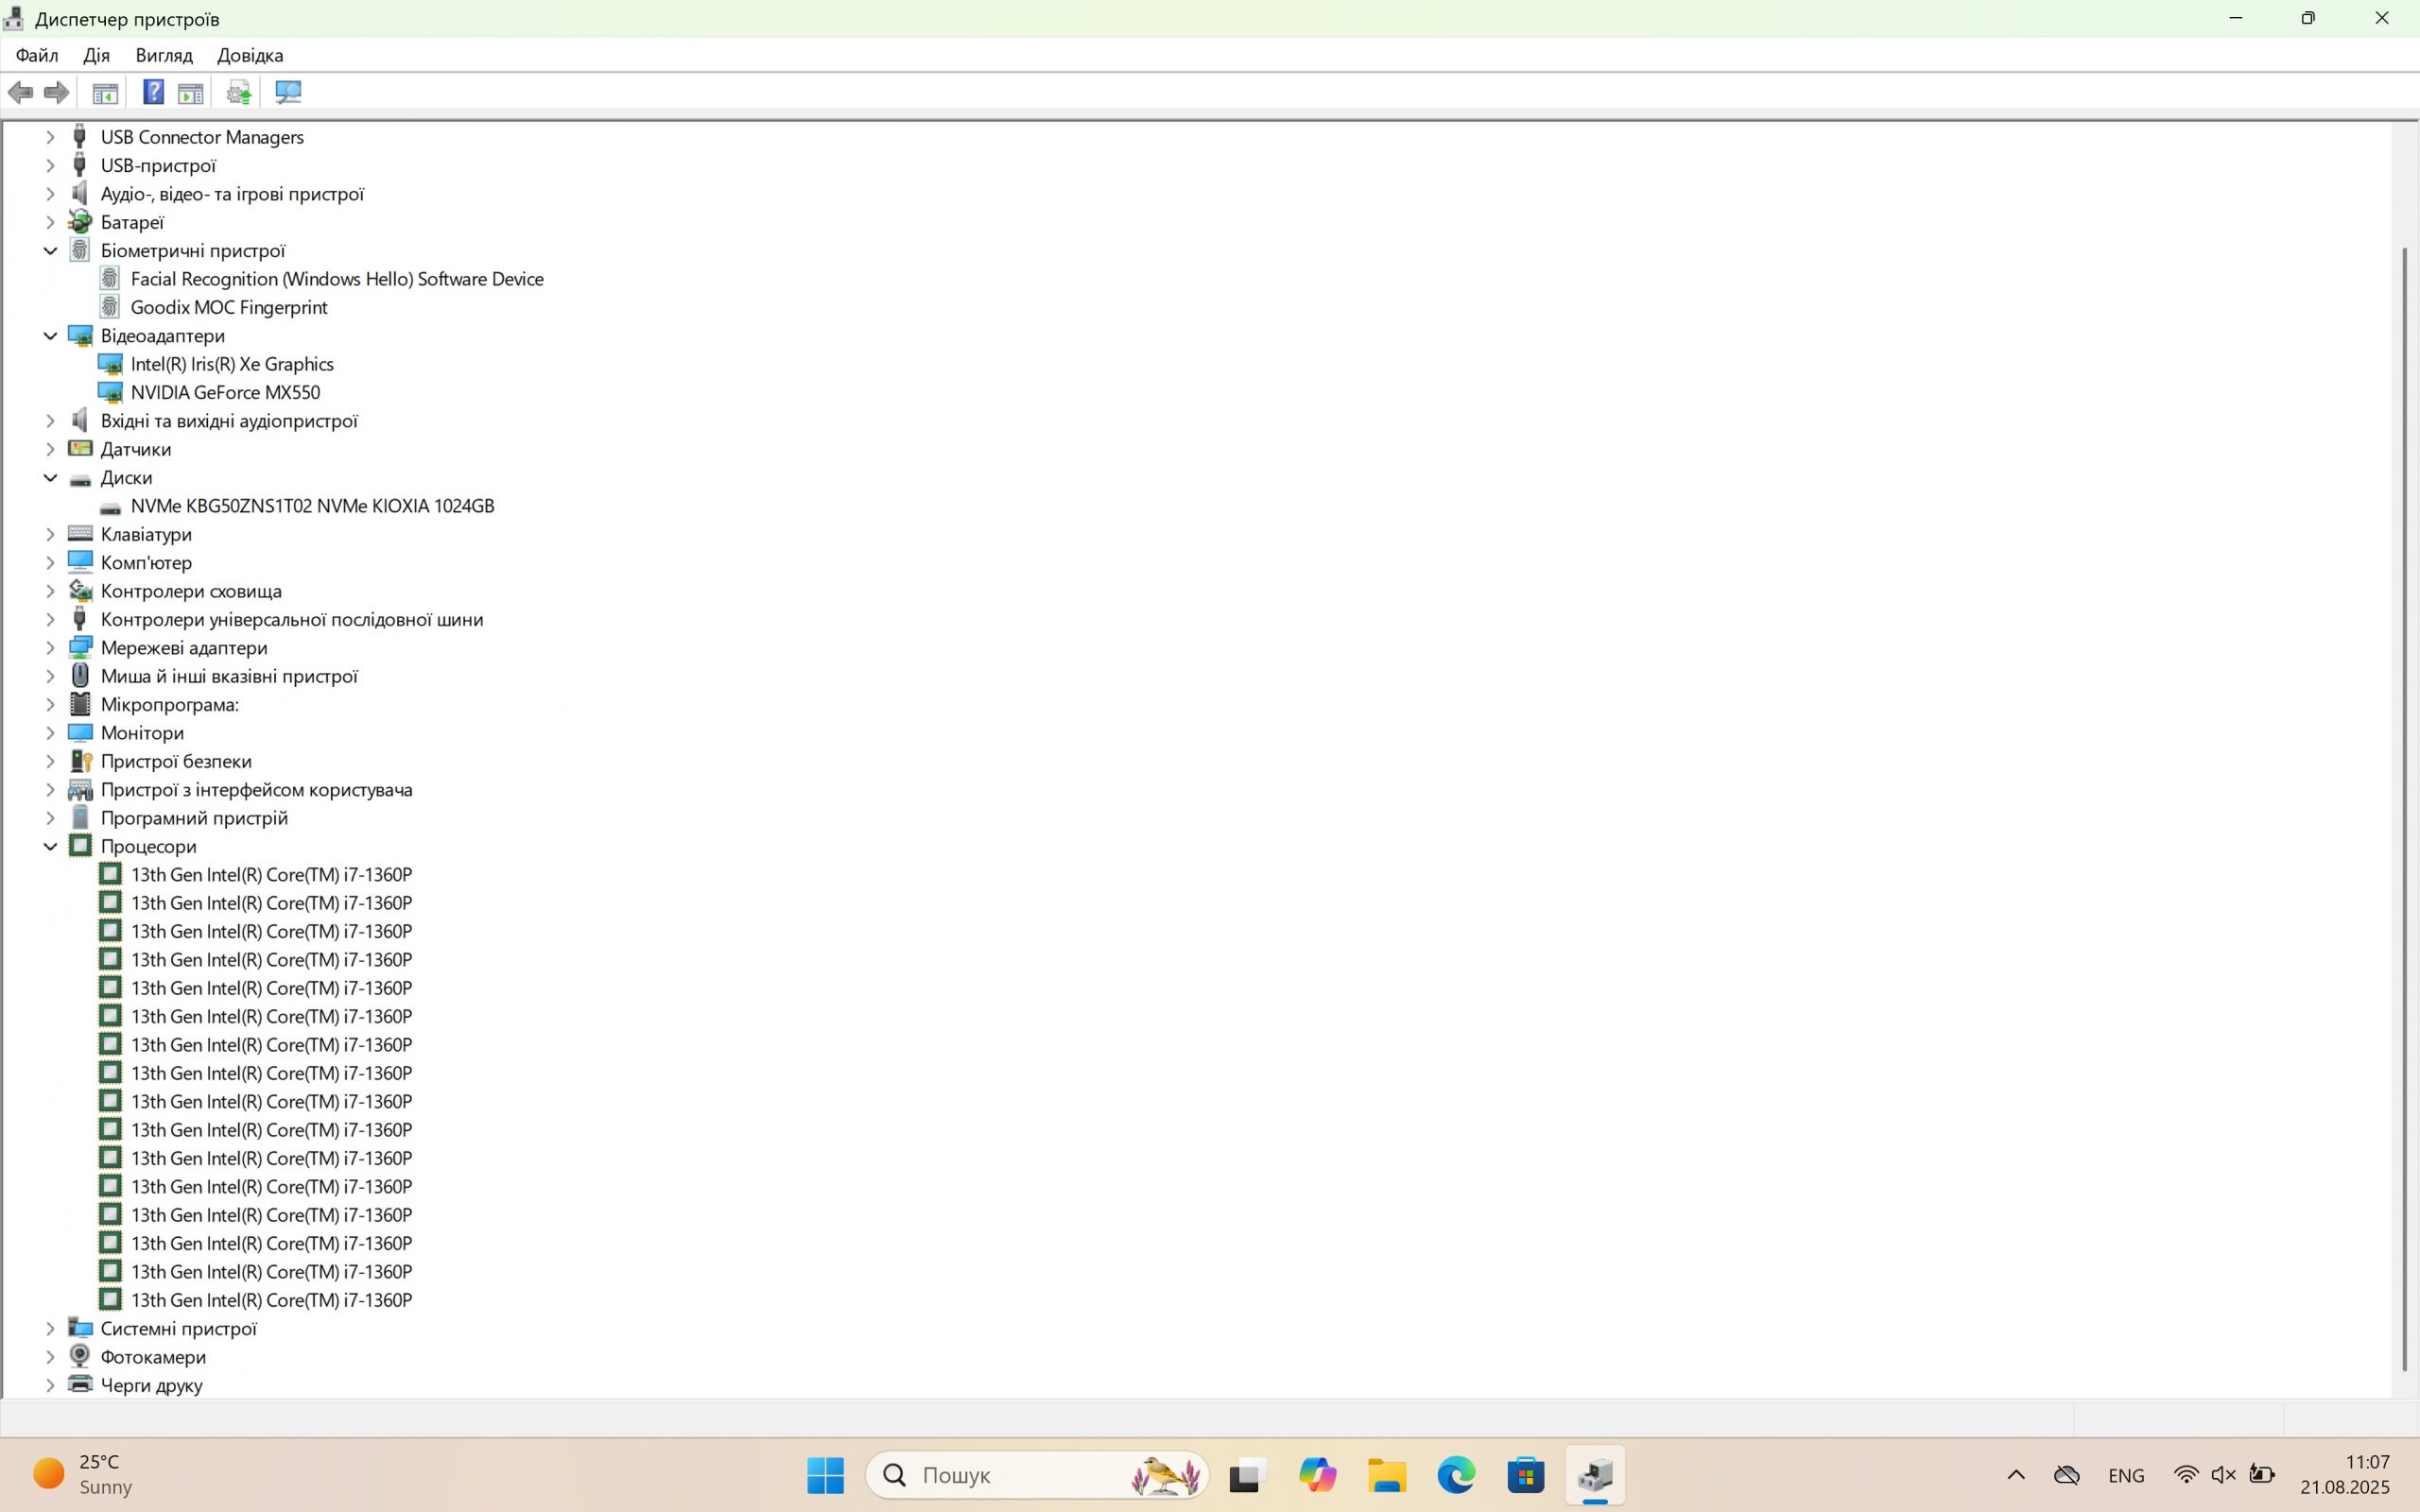Select the Goodix MOC Fingerprint device
Image resolution: width=2420 pixels, height=1512 pixels.
pos(229,307)
